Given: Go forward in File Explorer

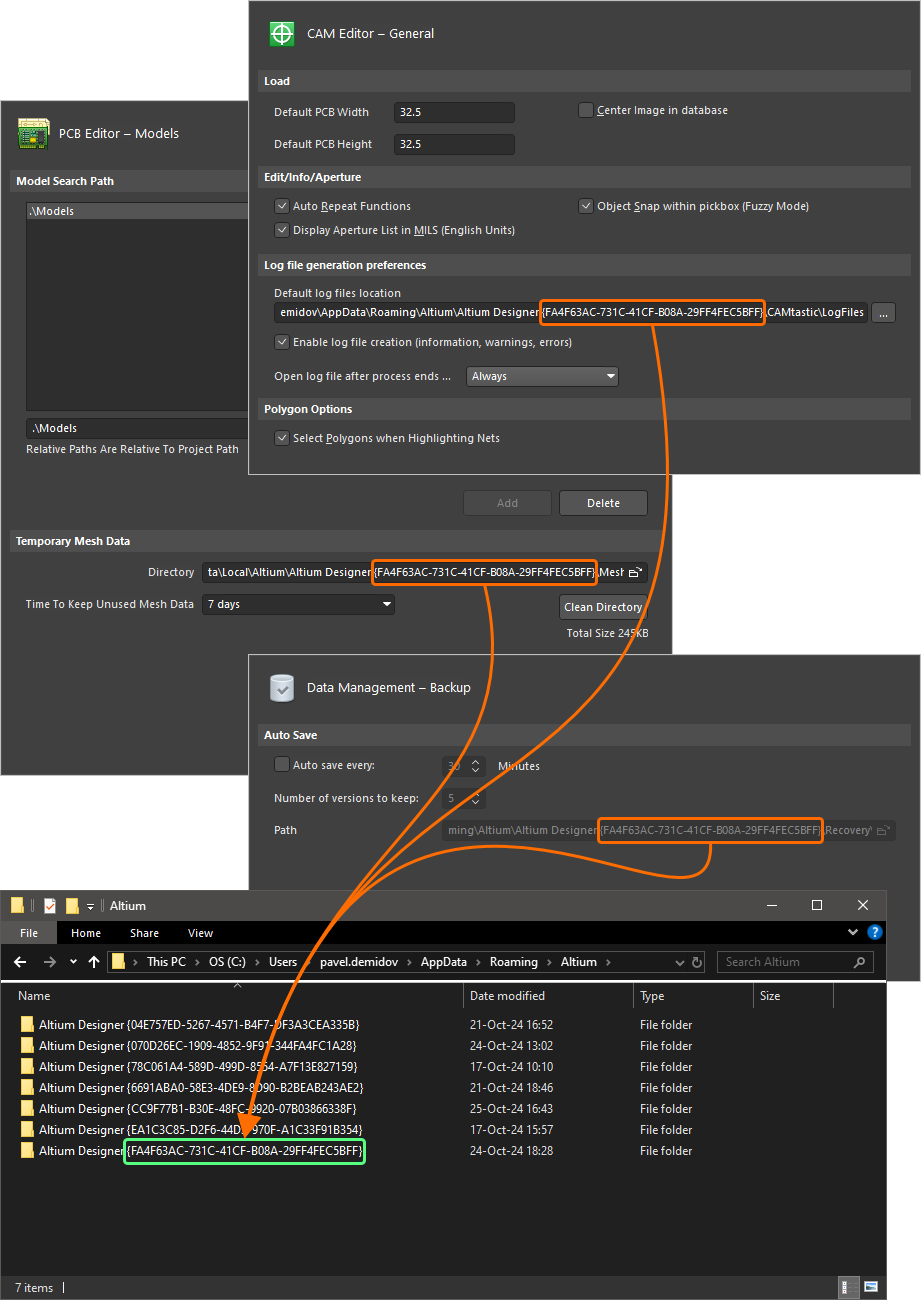Looking at the screenshot, I should point(49,962).
